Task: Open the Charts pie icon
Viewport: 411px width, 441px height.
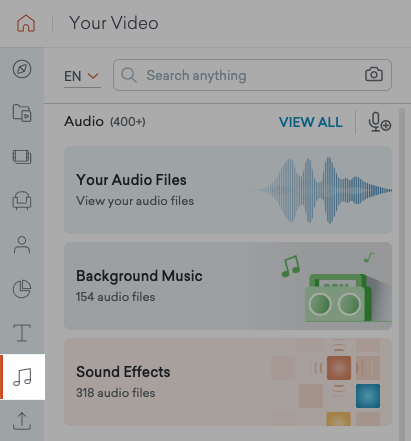Action: [x=22, y=289]
